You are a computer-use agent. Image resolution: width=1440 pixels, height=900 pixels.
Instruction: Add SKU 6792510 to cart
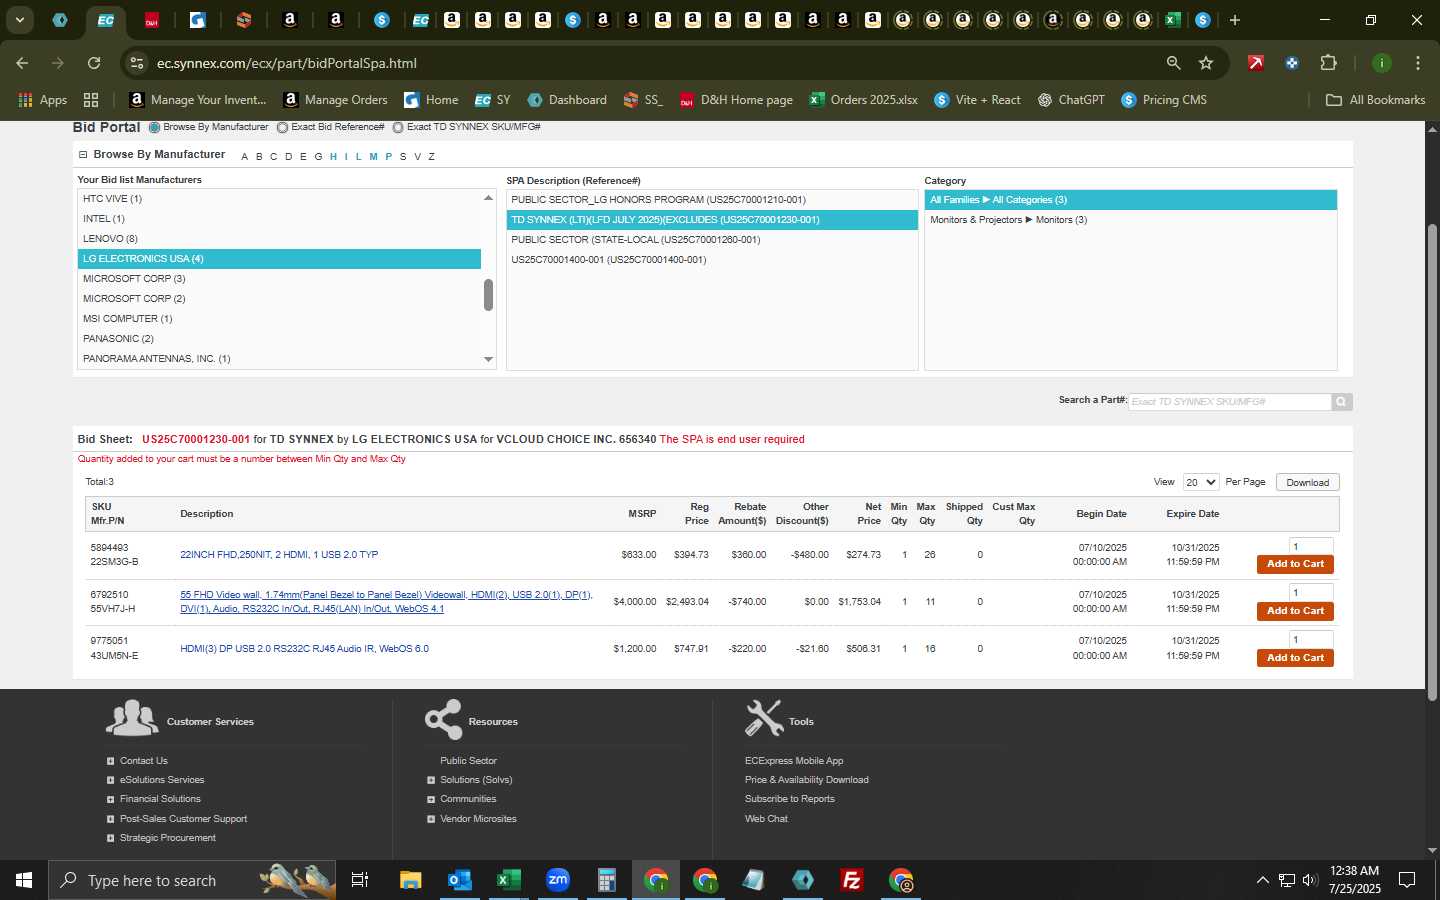pyautogui.click(x=1295, y=611)
